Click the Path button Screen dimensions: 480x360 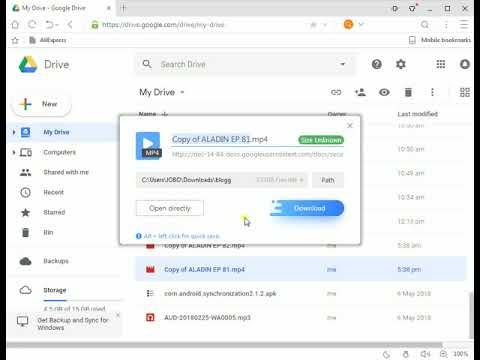point(328,180)
